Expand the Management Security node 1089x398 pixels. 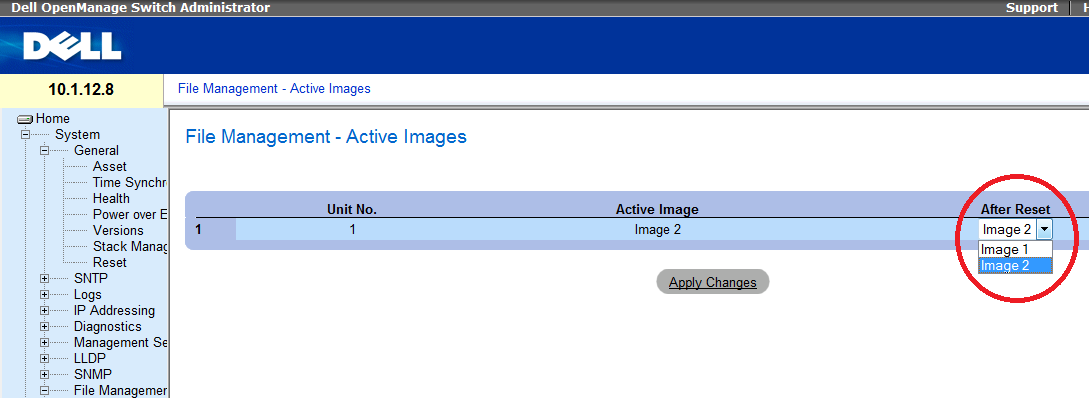coord(44,342)
